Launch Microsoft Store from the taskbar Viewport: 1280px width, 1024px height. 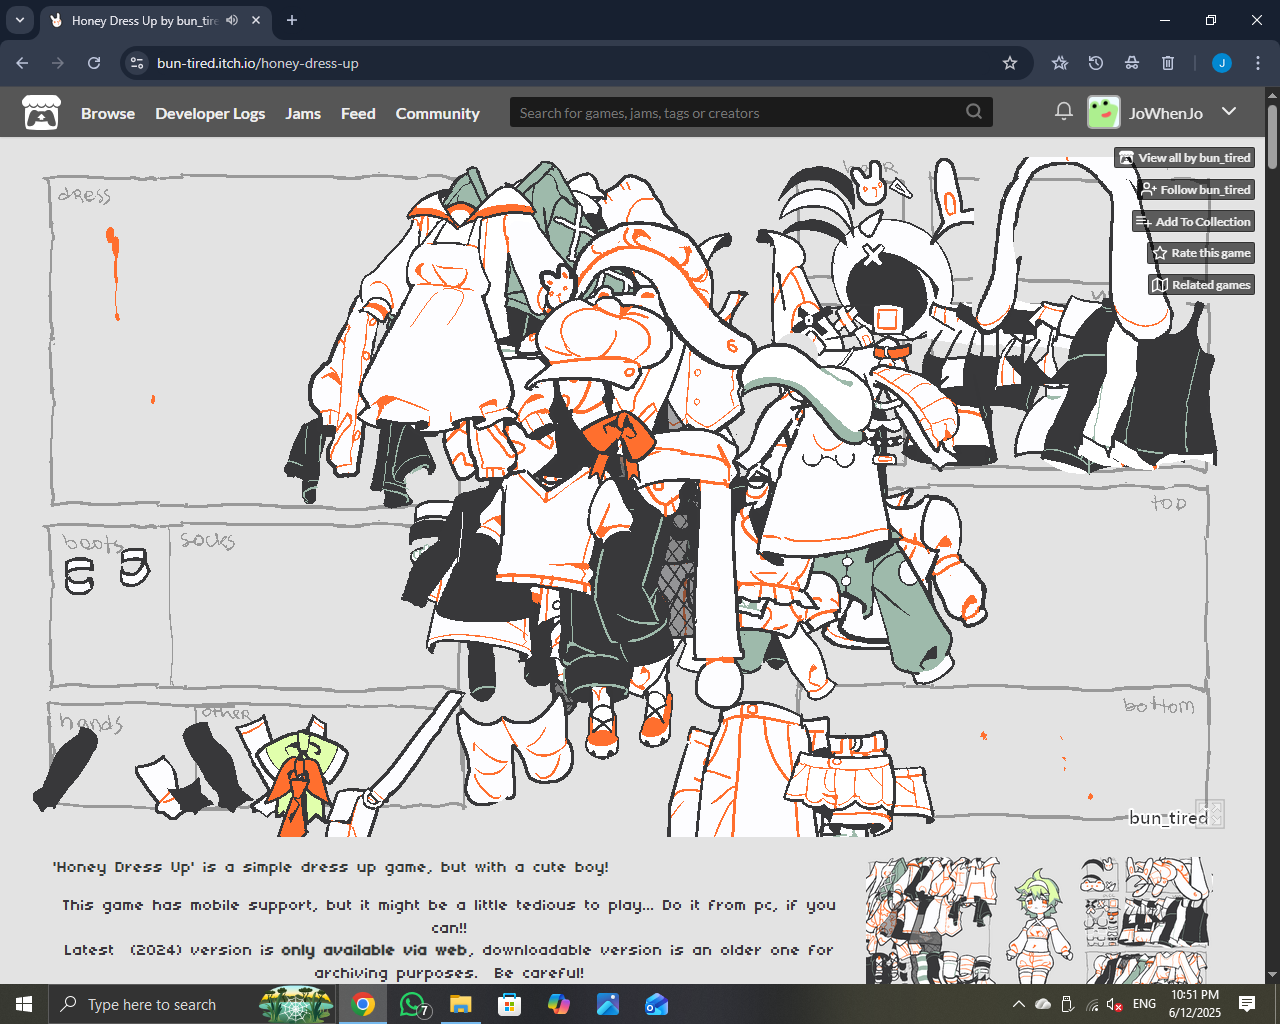509,1004
